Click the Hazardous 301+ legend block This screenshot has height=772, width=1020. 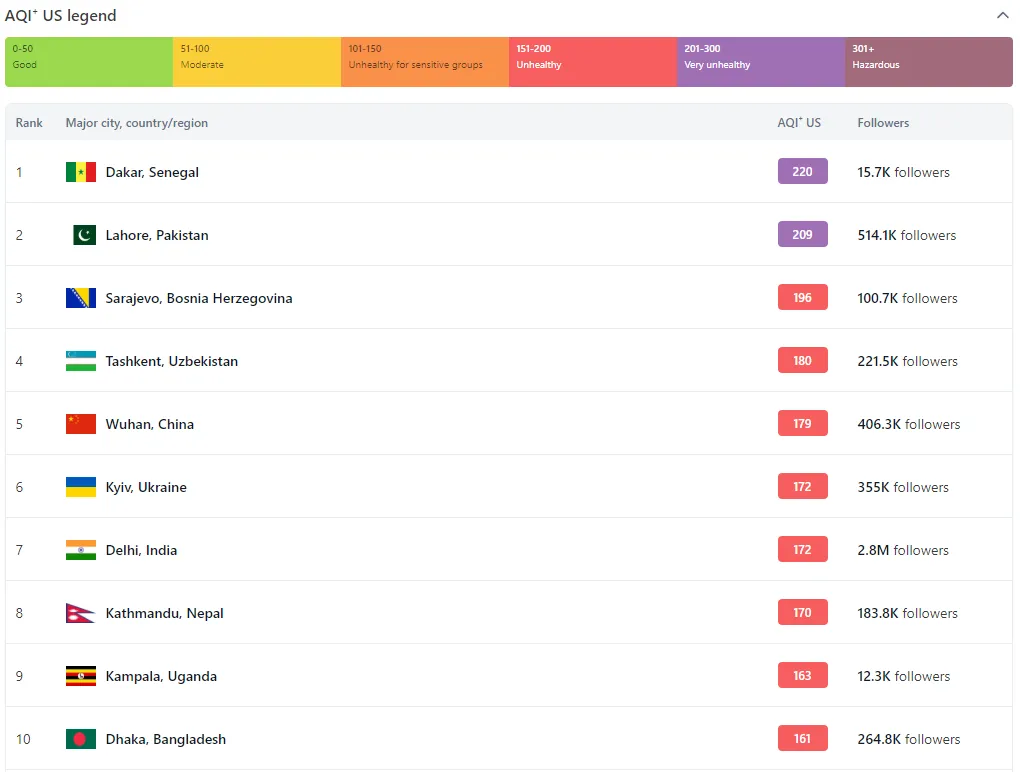[928, 62]
